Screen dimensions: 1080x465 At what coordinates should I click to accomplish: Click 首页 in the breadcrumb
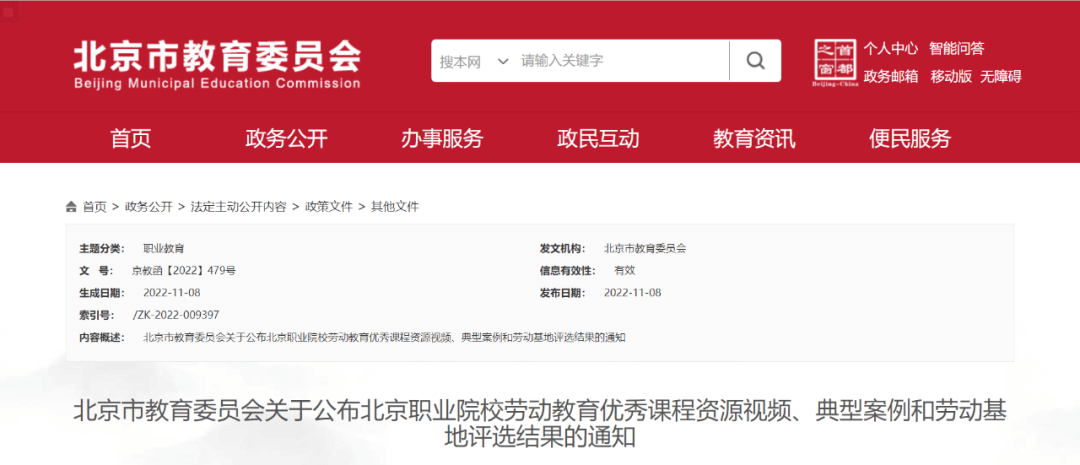(95, 207)
